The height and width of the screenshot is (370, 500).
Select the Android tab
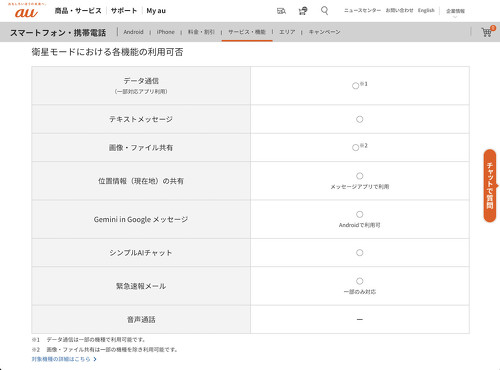point(133,32)
